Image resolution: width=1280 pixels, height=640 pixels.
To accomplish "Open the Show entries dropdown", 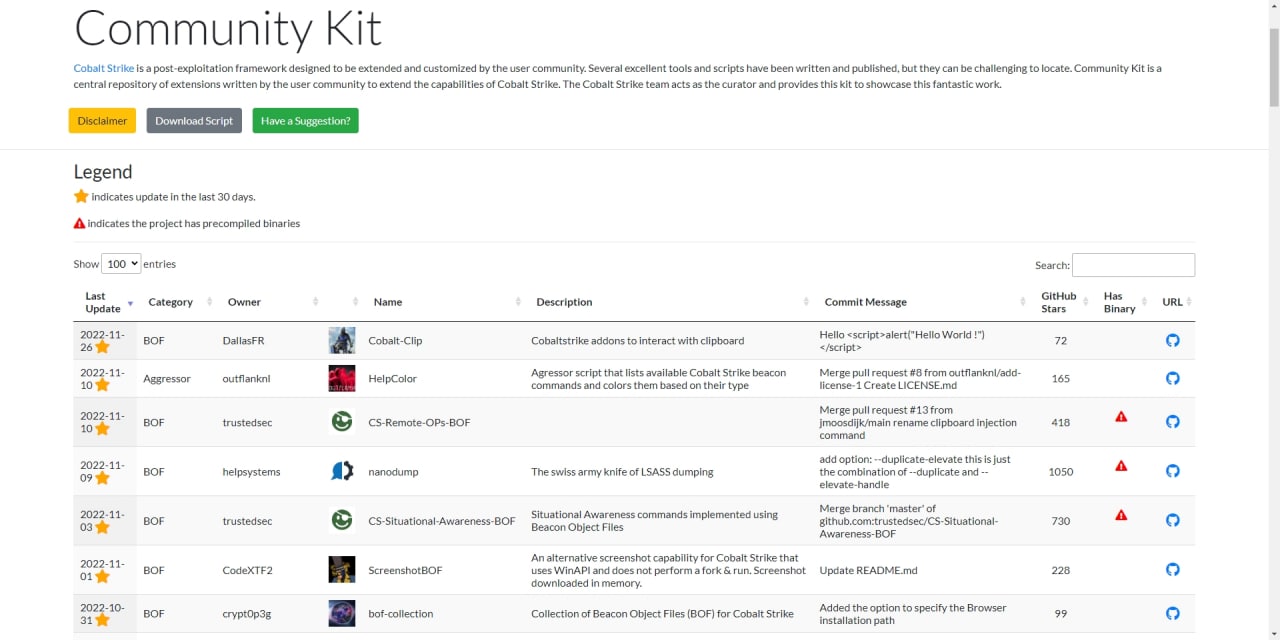I will [x=121, y=264].
